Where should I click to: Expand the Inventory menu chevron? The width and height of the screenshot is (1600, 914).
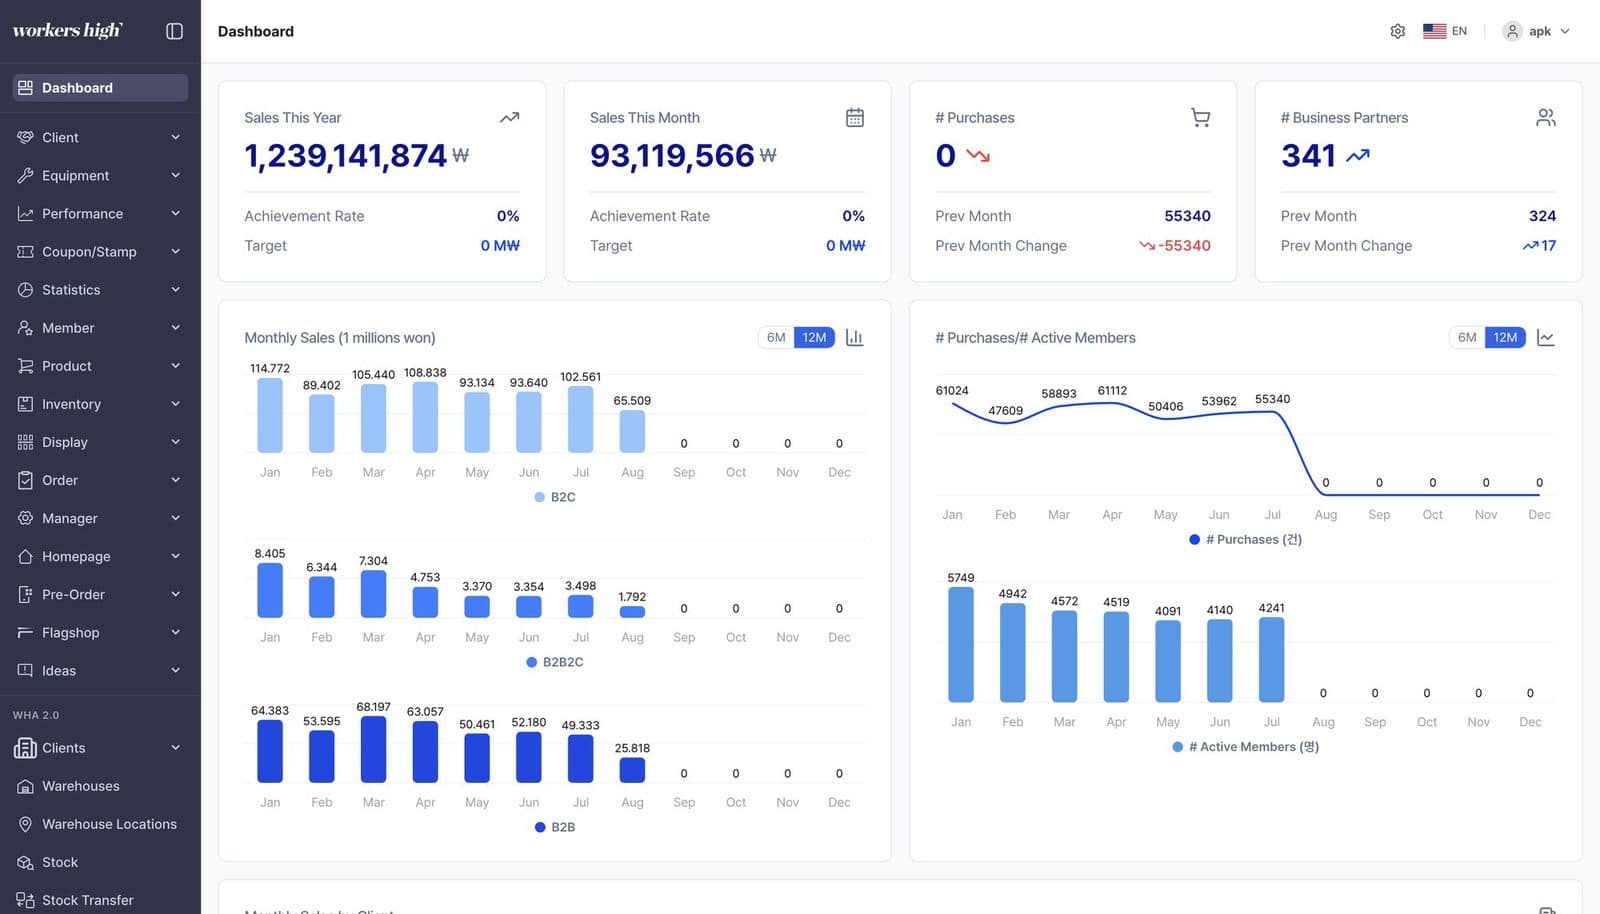coord(176,404)
